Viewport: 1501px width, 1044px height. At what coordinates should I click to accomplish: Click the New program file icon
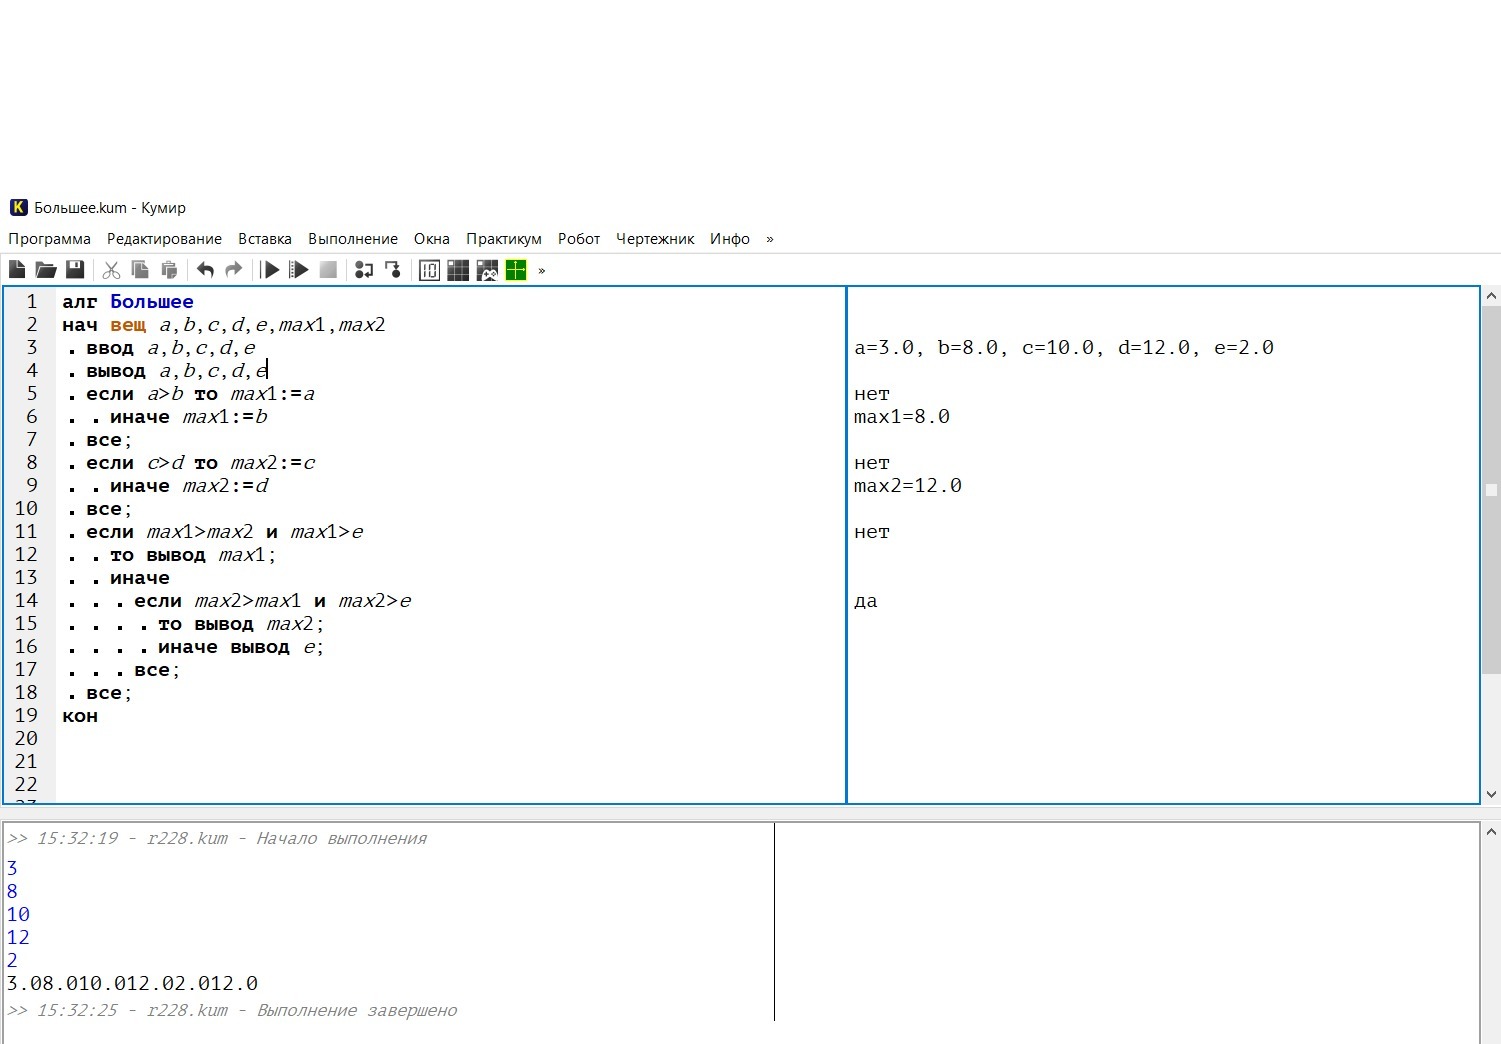(x=17, y=270)
